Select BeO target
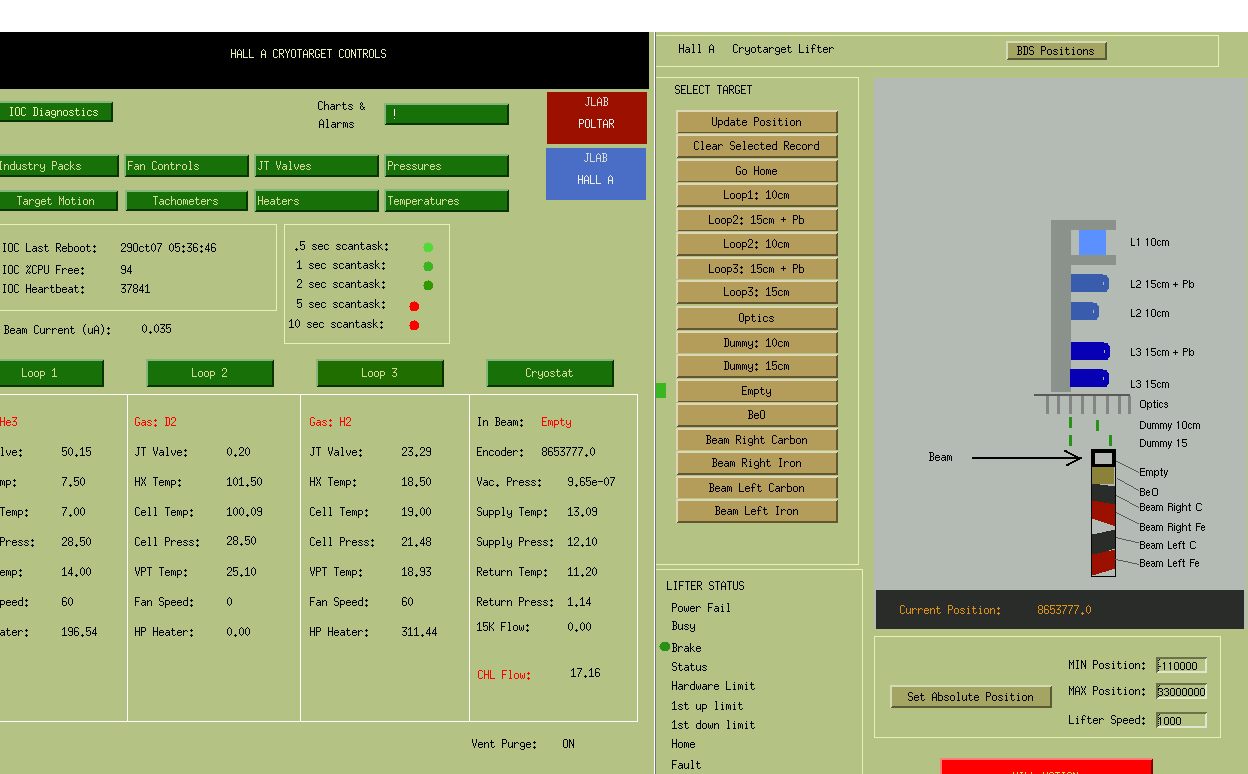1248x774 pixels. click(757, 415)
